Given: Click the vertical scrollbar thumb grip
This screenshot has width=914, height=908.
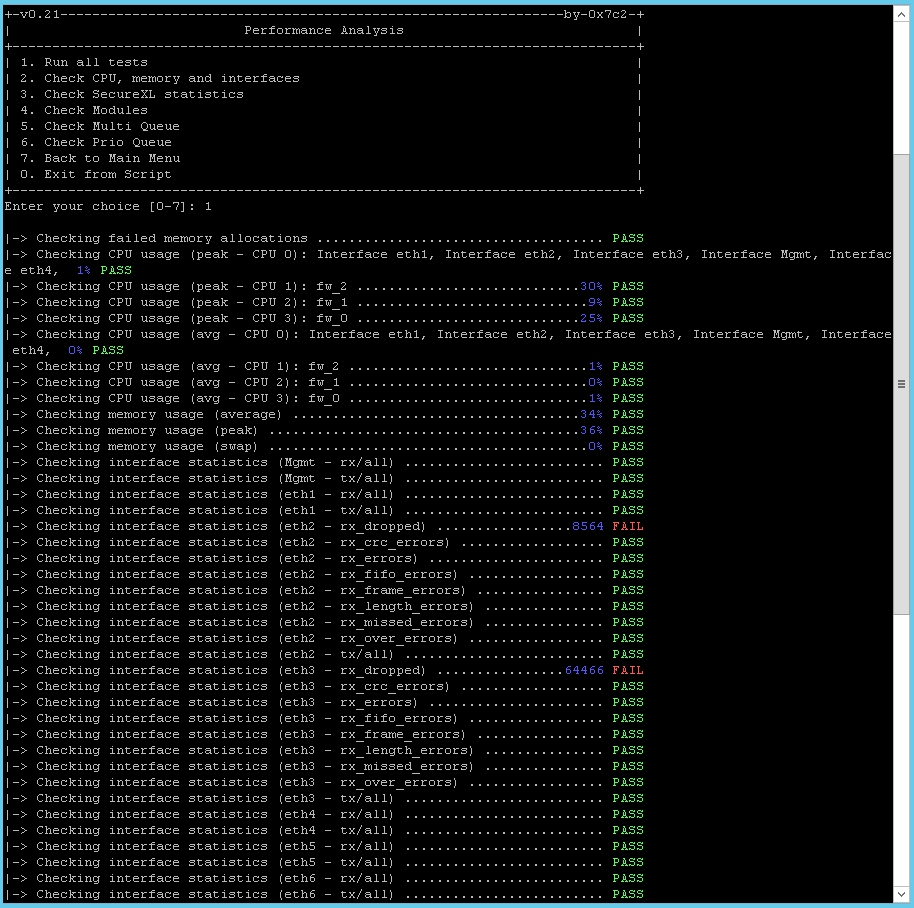Looking at the screenshot, I should point(902,384).
